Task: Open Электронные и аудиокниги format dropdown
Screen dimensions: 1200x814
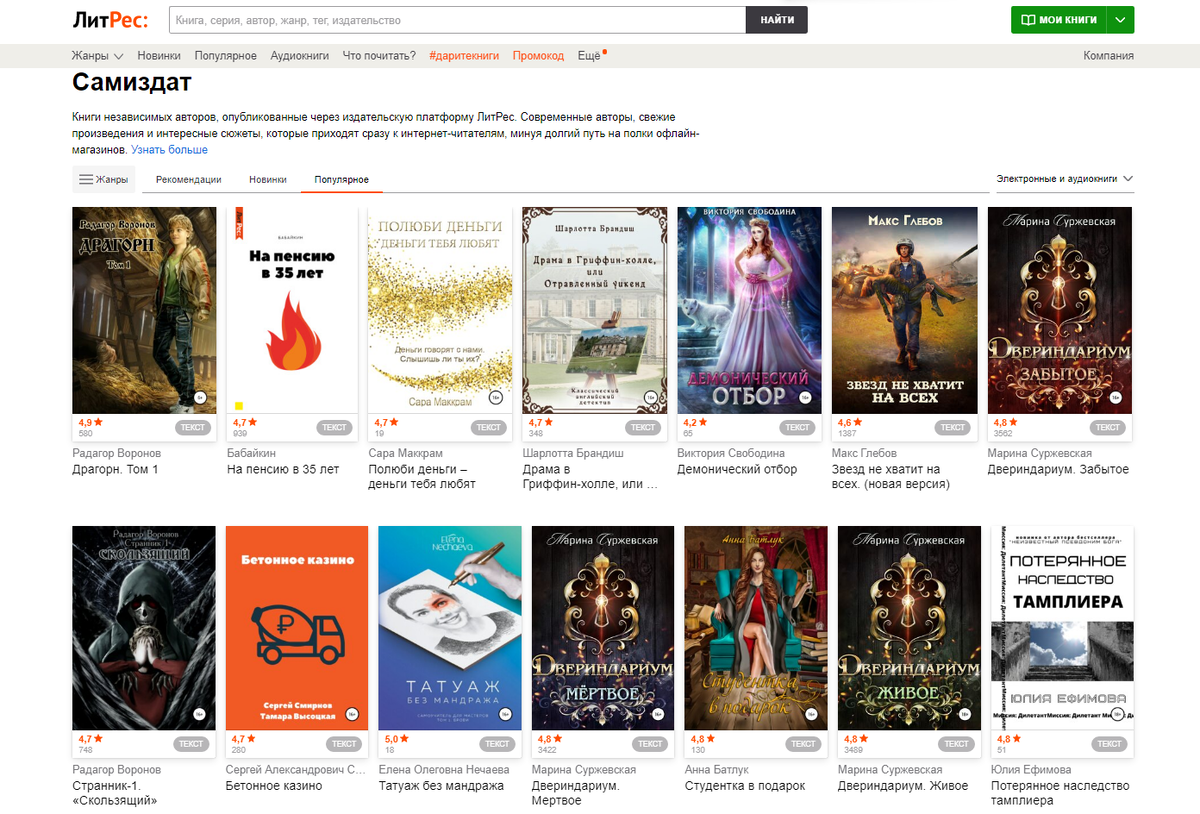Action: pos(1064,179)
